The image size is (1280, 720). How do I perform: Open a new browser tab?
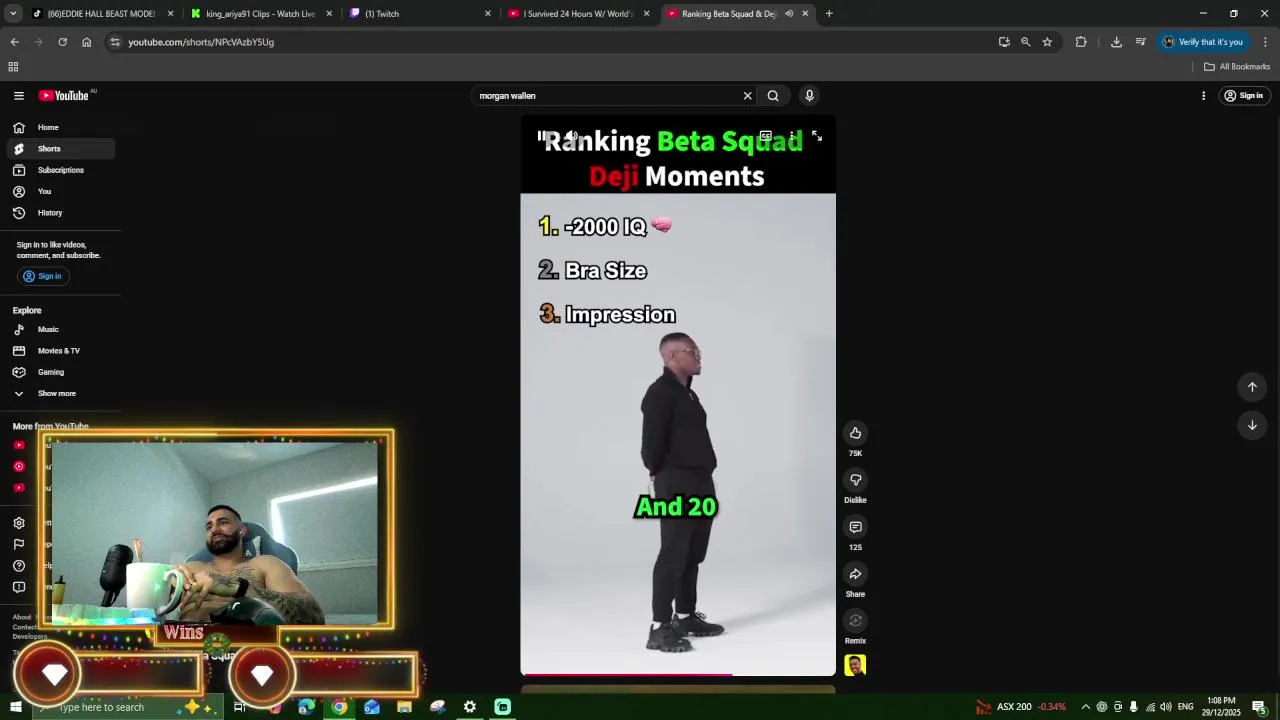click(829, 14)
